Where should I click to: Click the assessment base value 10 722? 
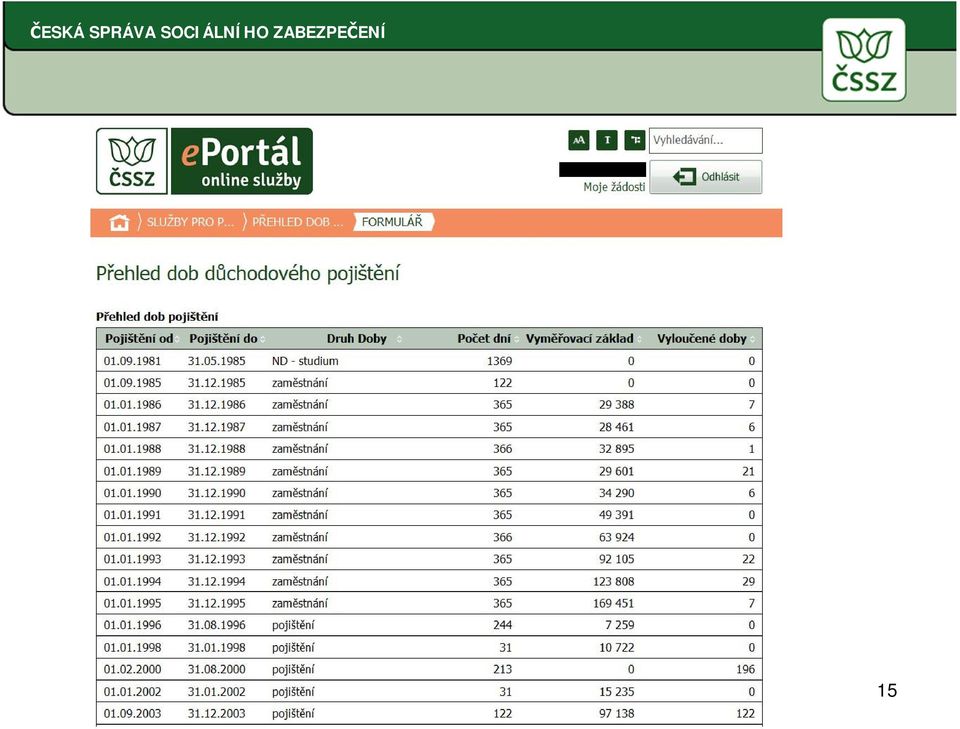click(x=617, y=648)
